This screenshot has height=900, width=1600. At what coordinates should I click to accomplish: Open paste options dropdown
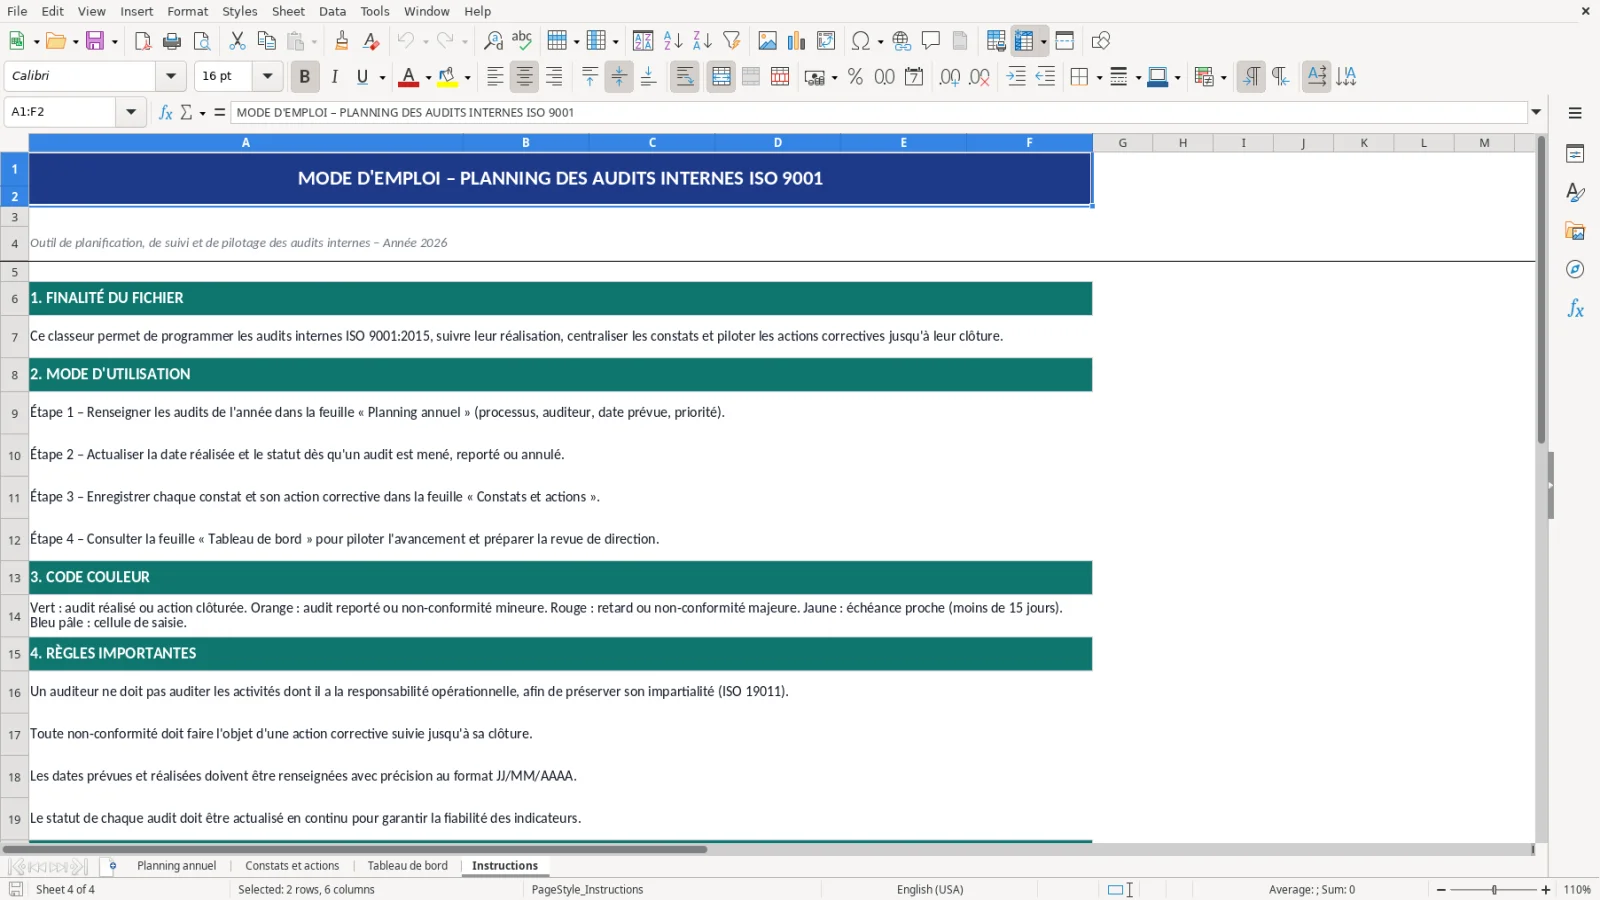(314, 42)
